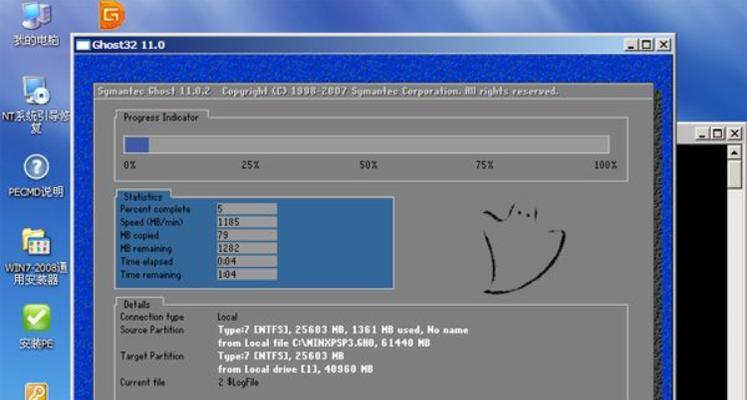Click the Symantec Ghost copyright header text
747x400 pixels.
327,91
